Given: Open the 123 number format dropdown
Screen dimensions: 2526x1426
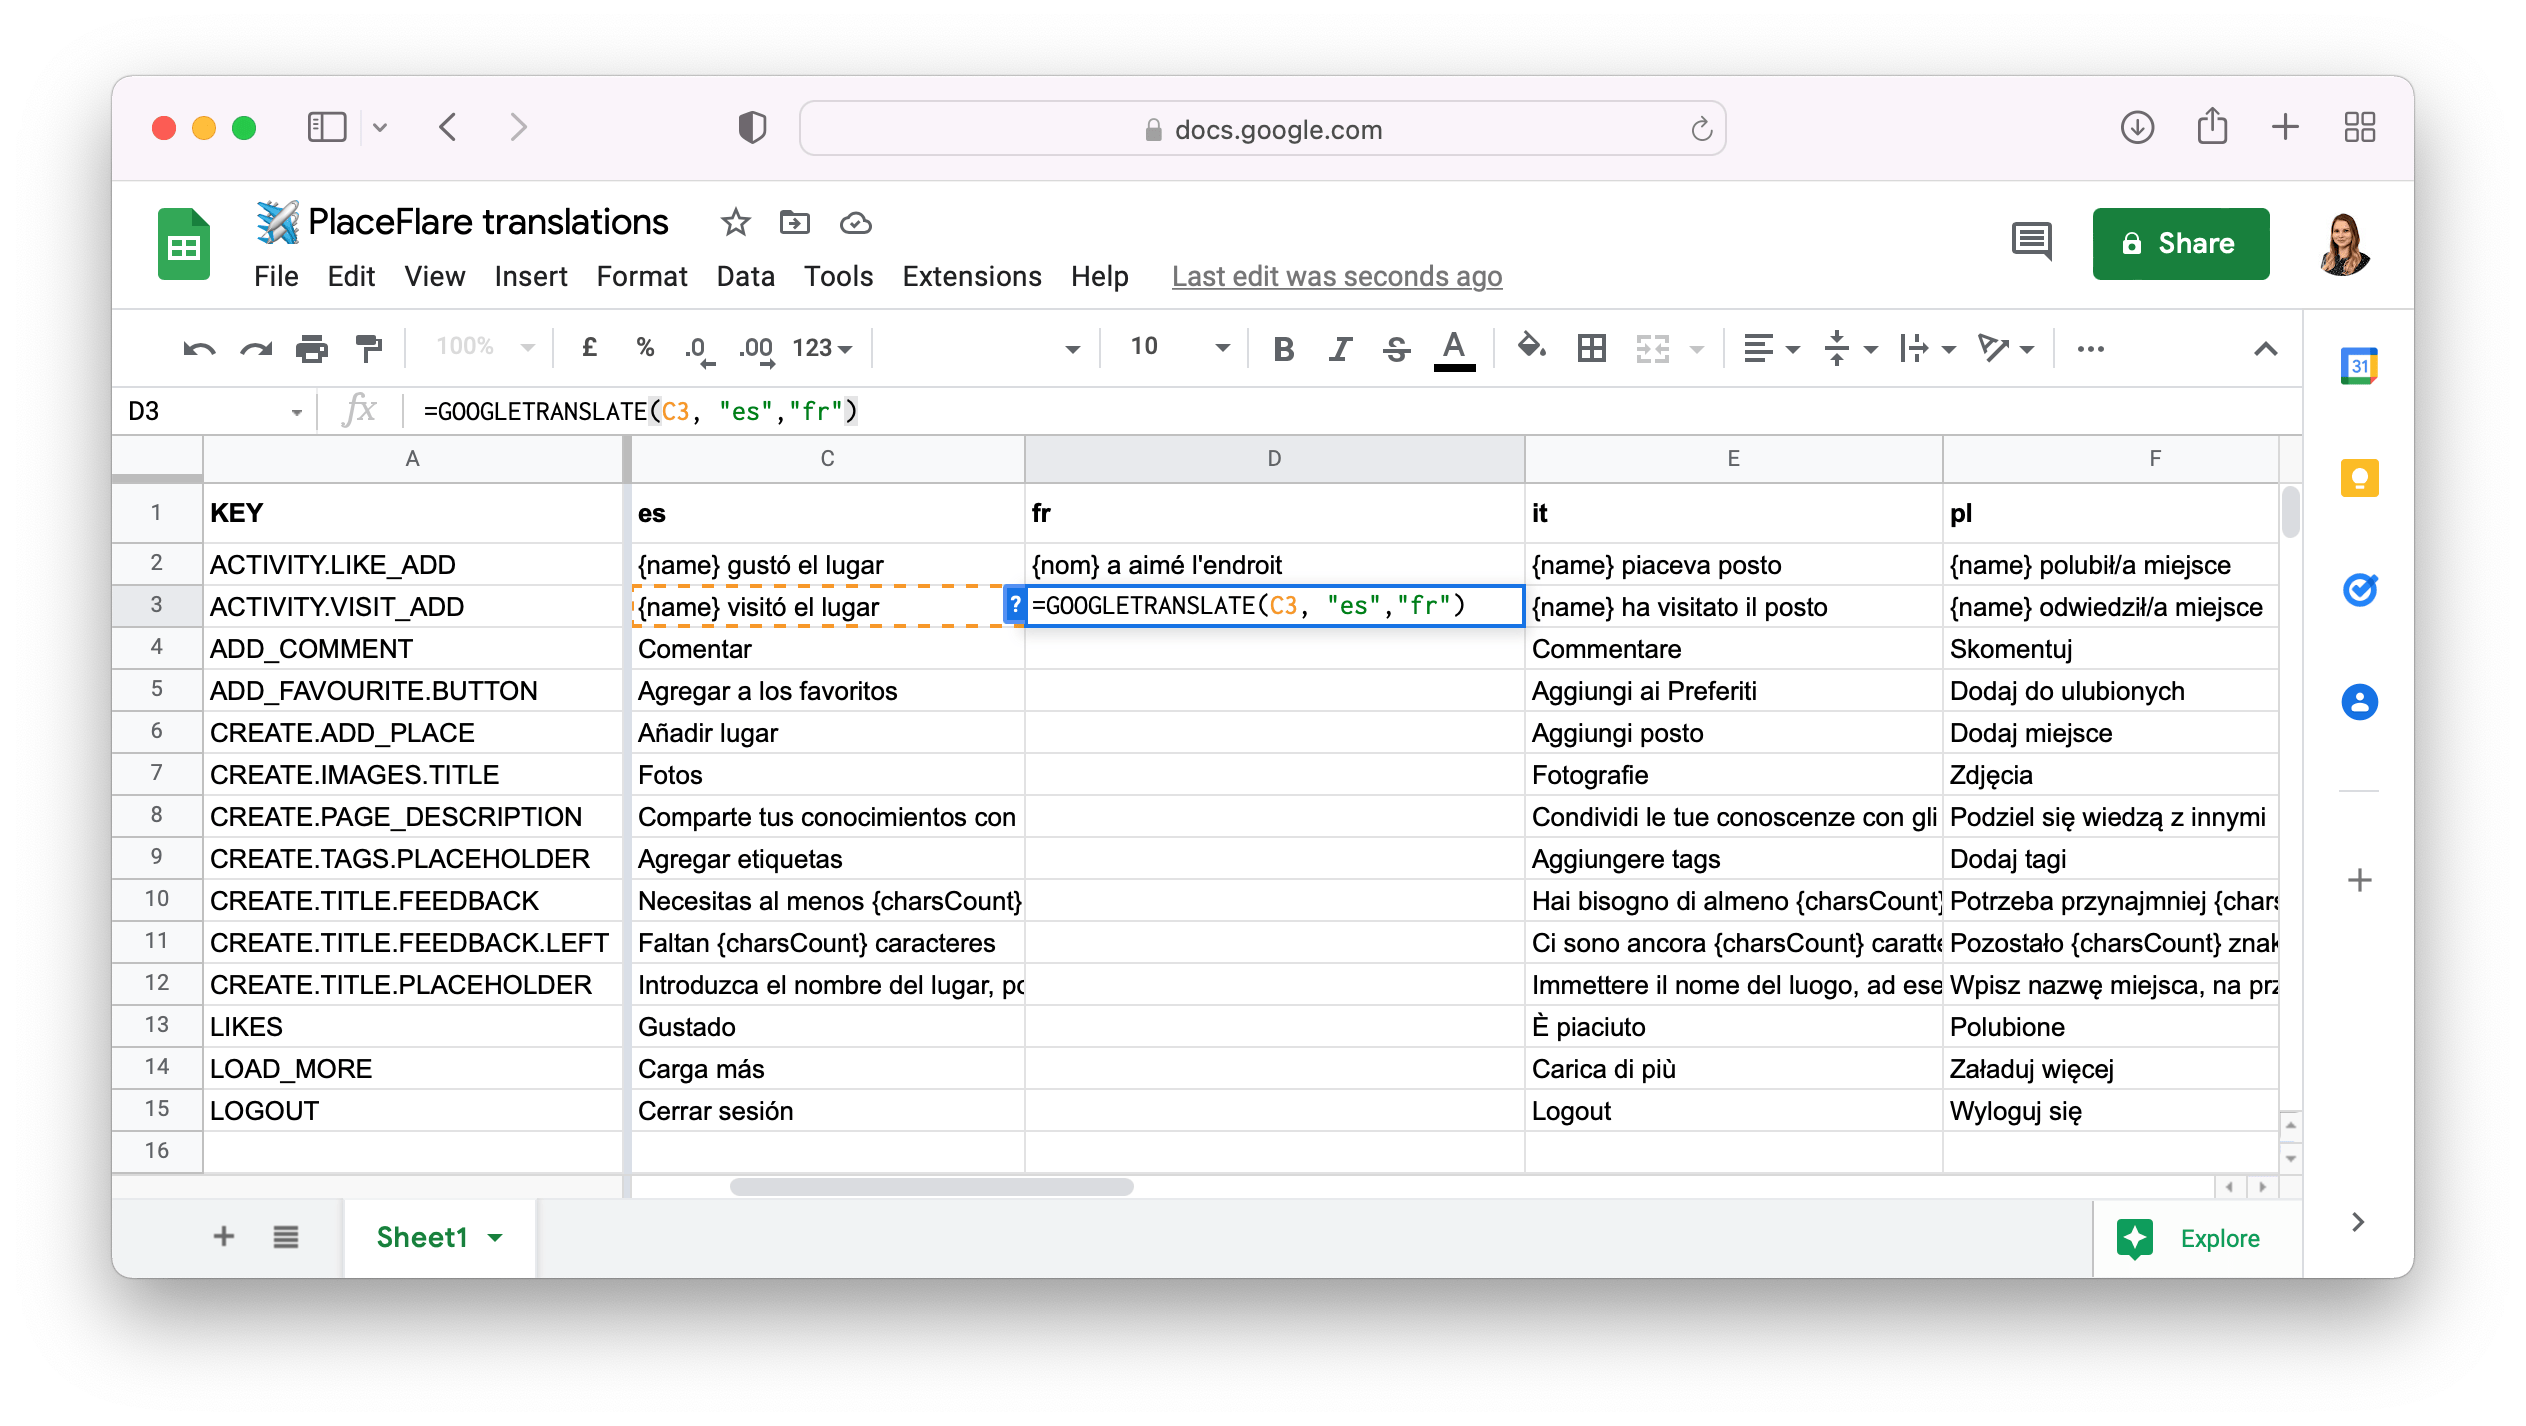Looking at the screenshot, I should [822, 348].
